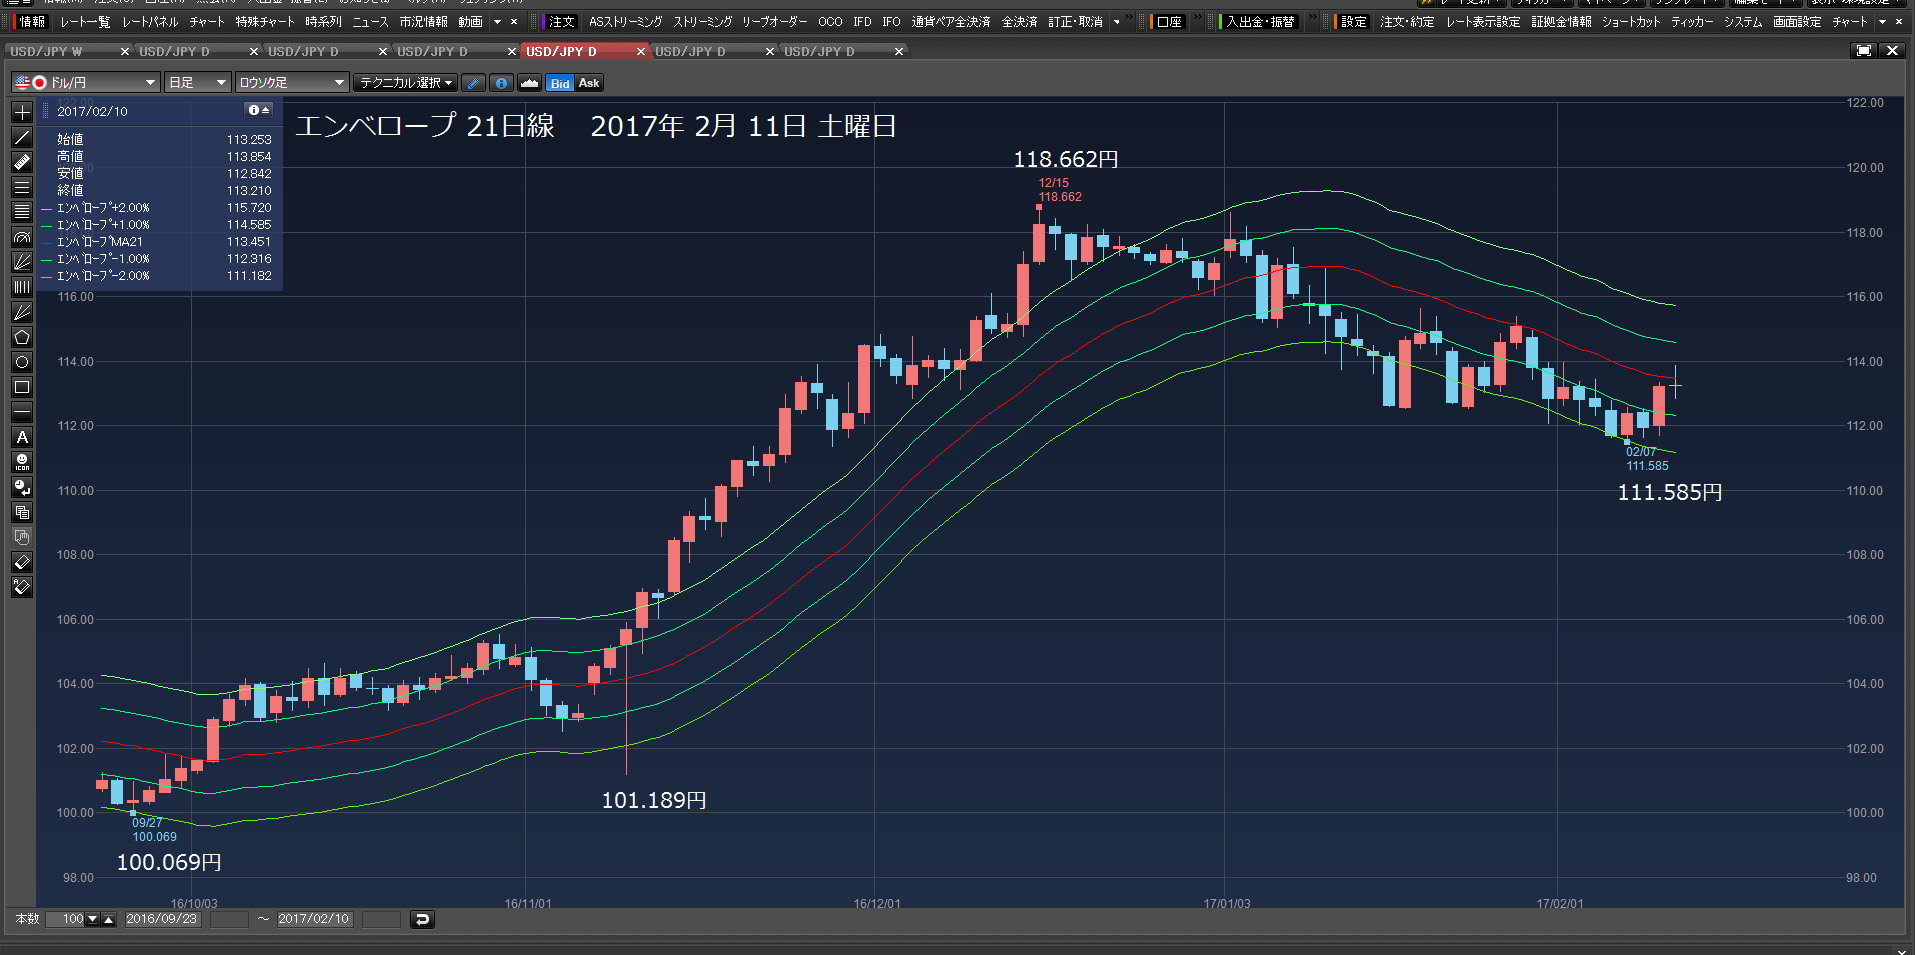Click the pencil drawing settings icon
1915x955 pixels.
pos(474,83)
